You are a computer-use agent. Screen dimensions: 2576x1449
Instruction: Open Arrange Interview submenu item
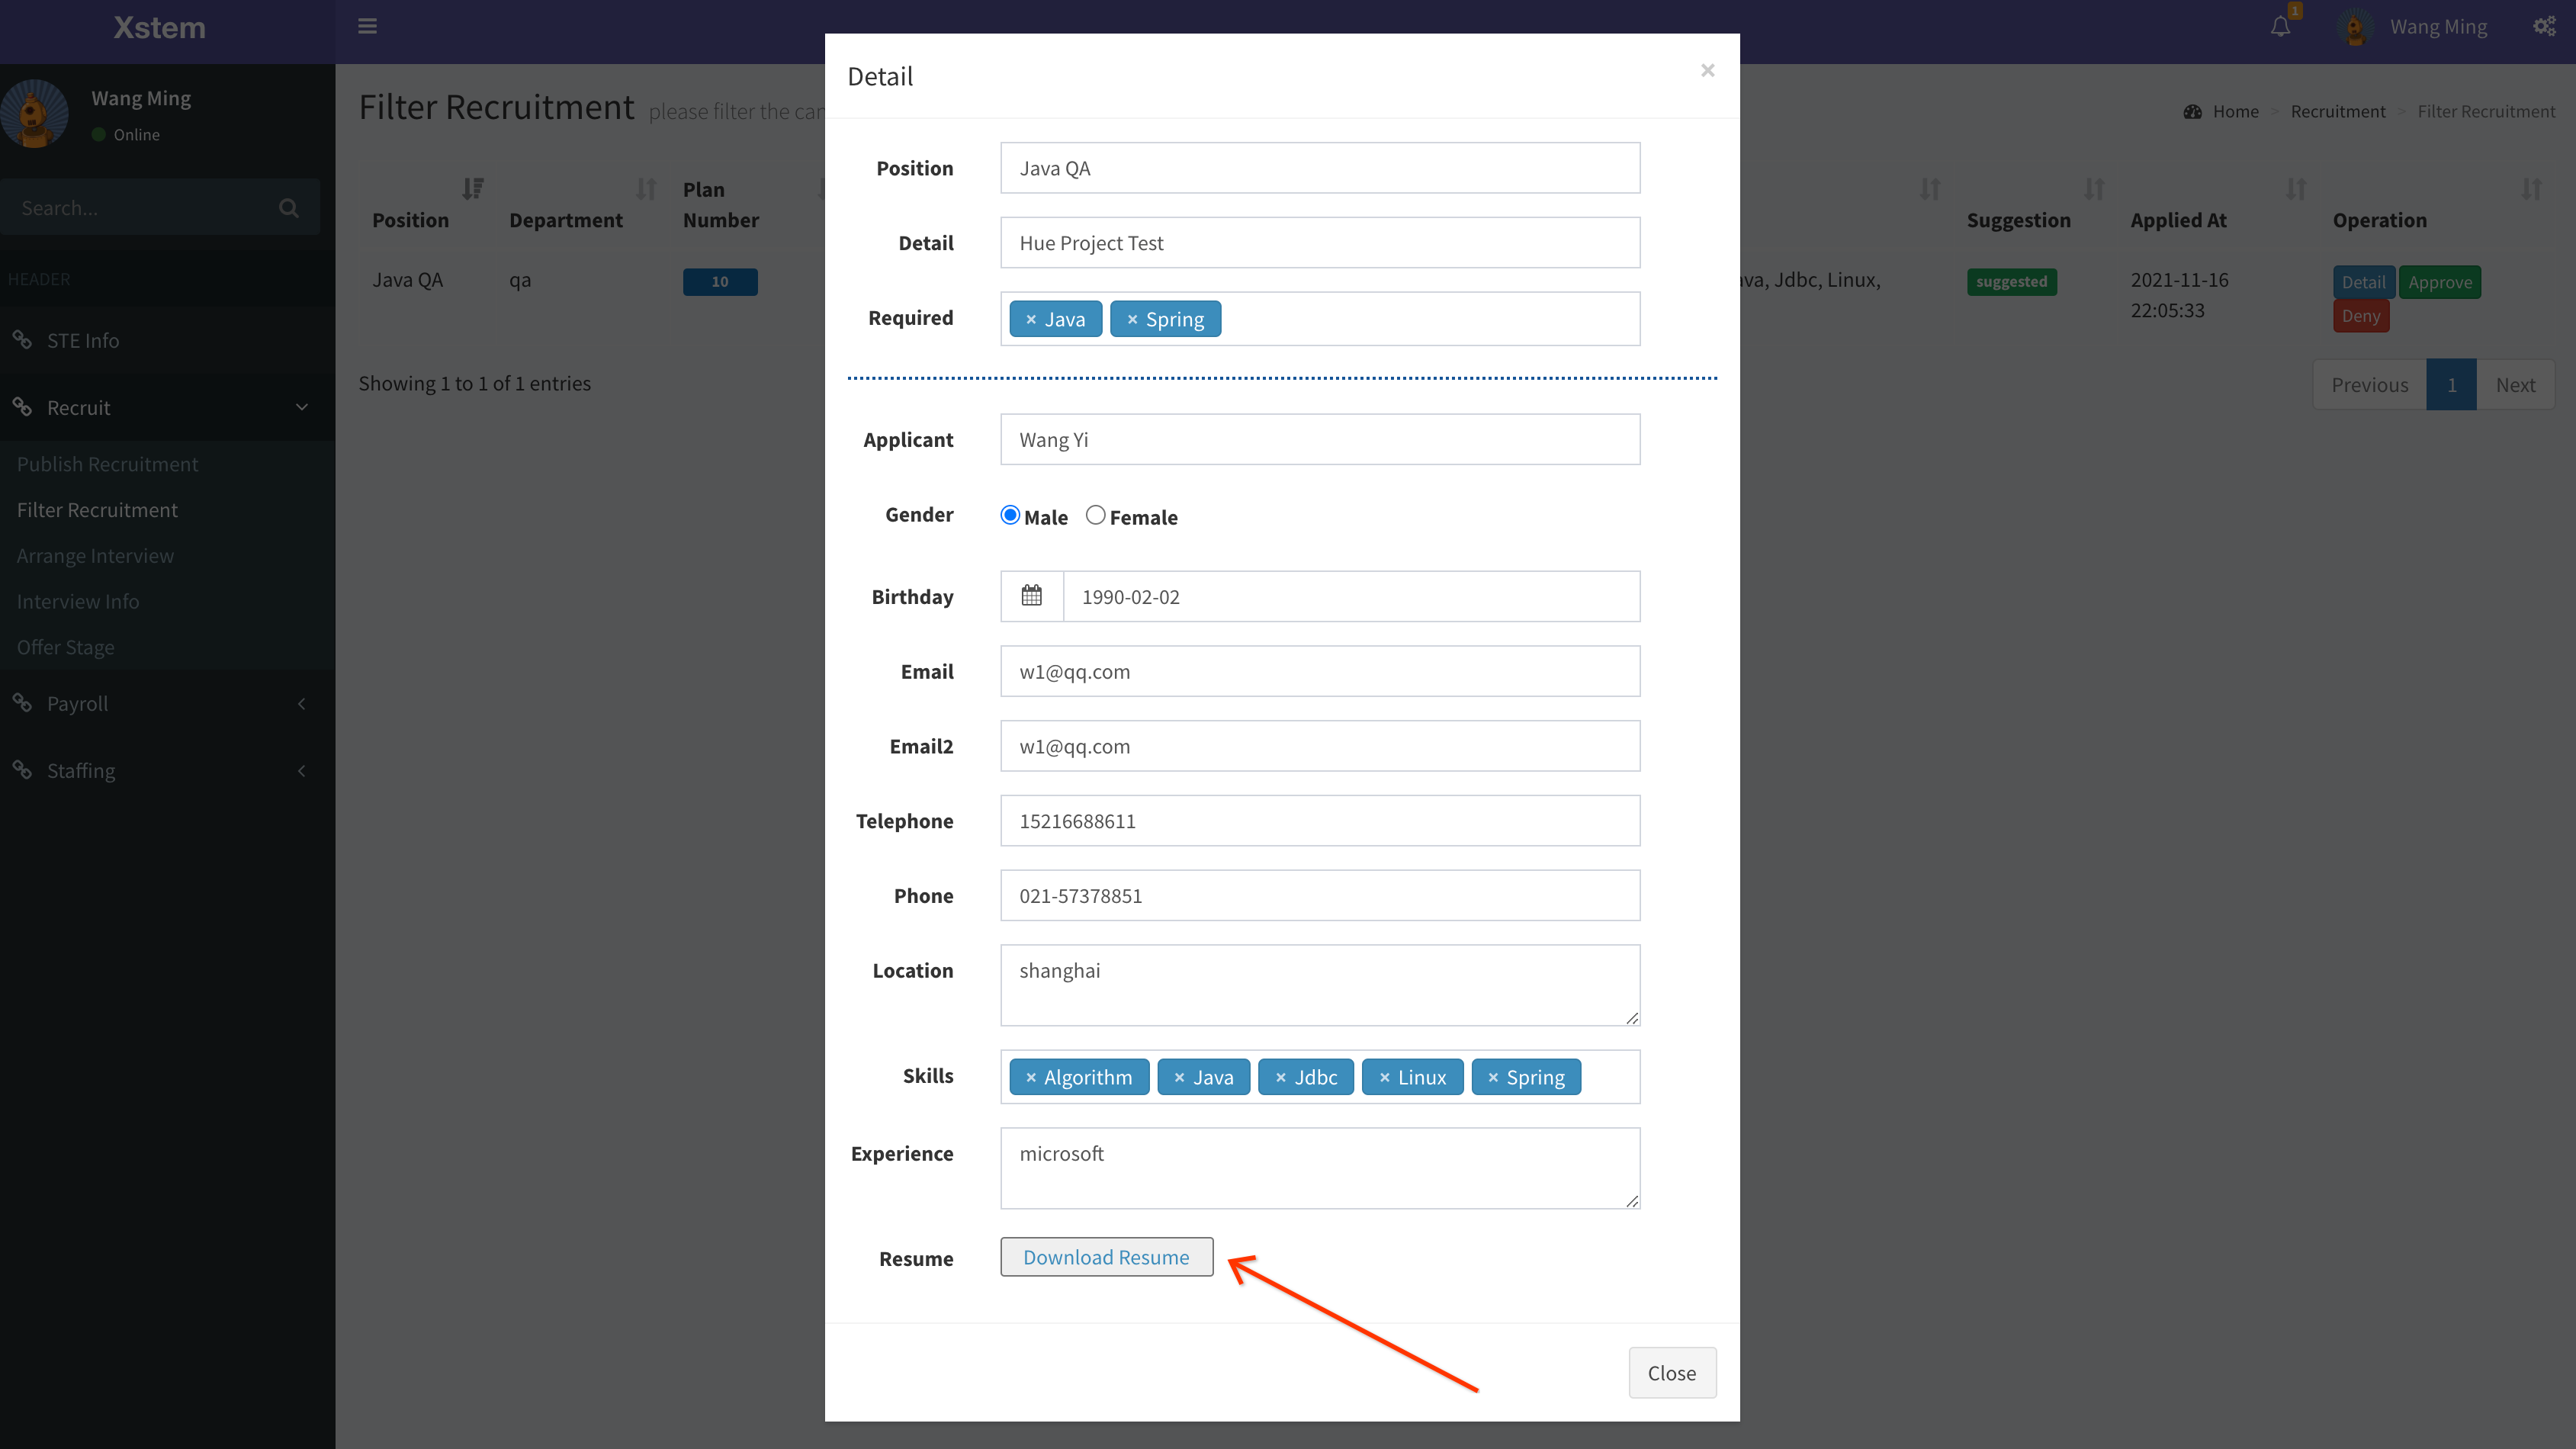(x=95, y=556)
